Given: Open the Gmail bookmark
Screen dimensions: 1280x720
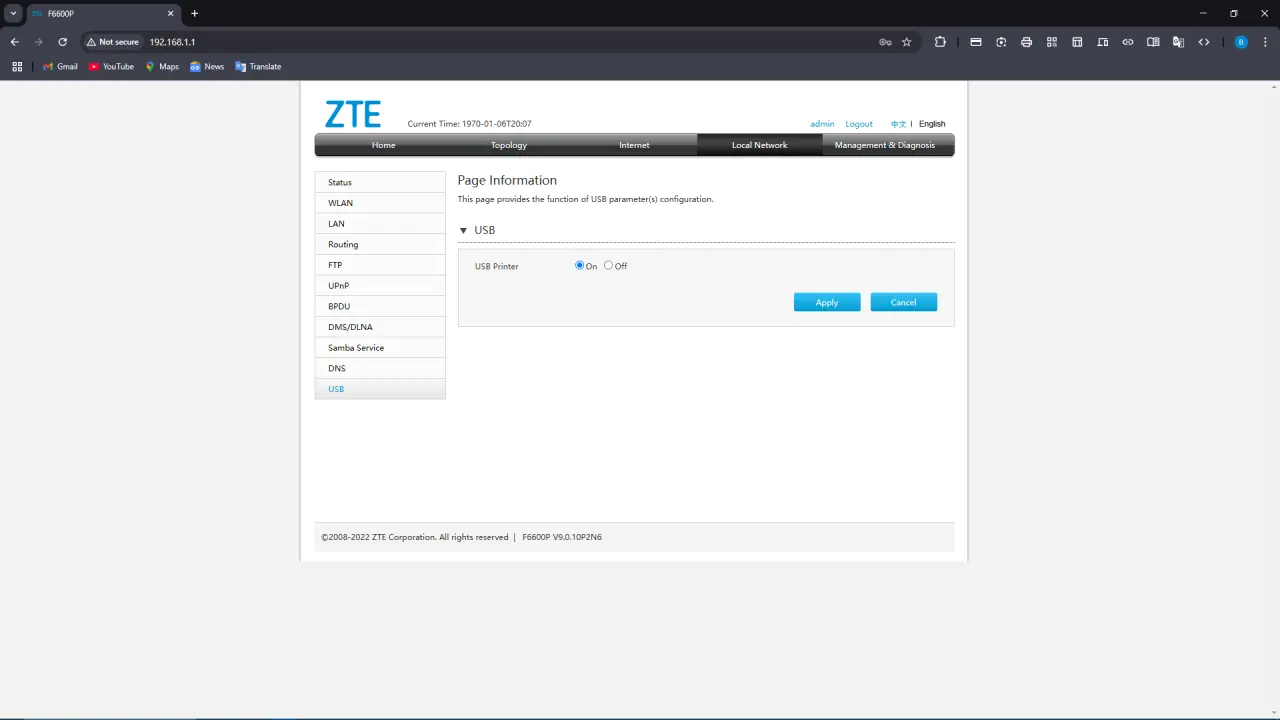Looking at the screenshot, I should (60, 67).
